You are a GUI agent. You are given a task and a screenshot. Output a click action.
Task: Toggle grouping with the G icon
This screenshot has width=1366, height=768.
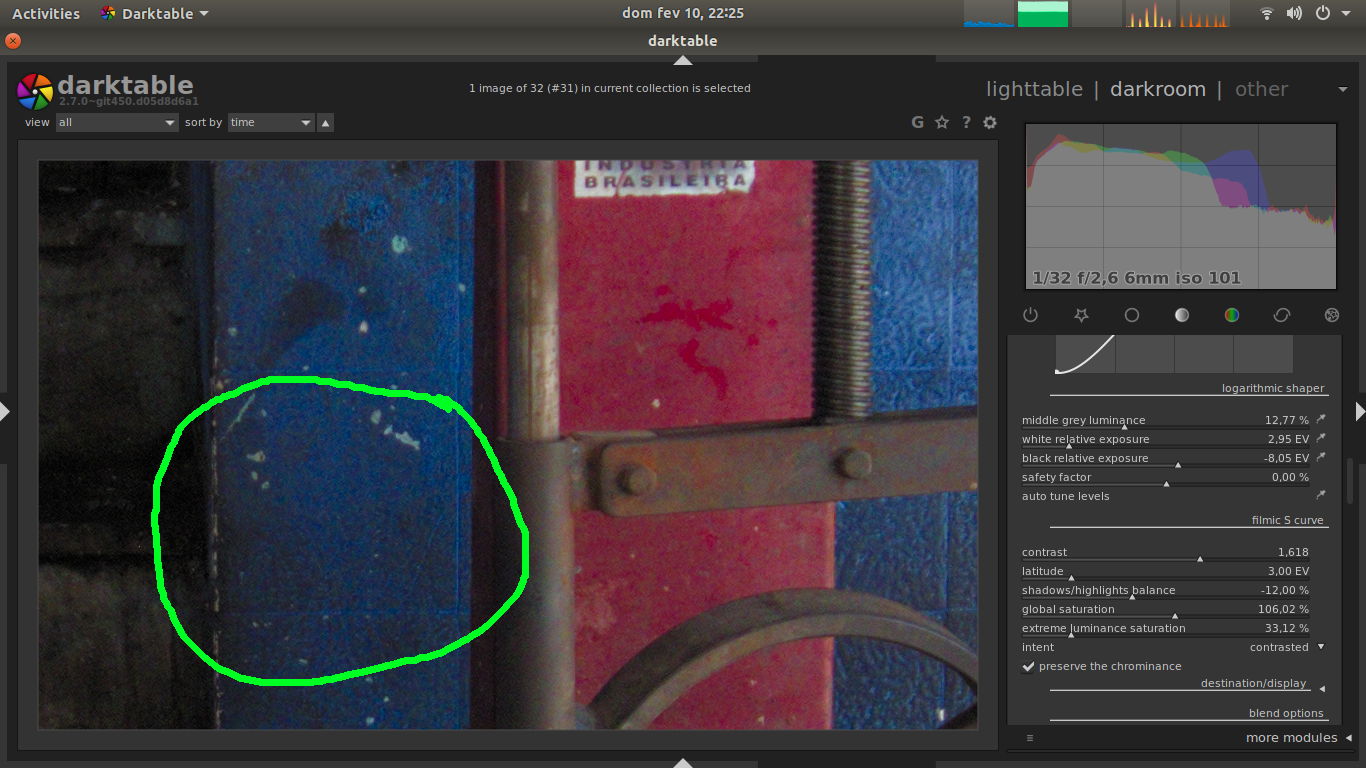918,122
